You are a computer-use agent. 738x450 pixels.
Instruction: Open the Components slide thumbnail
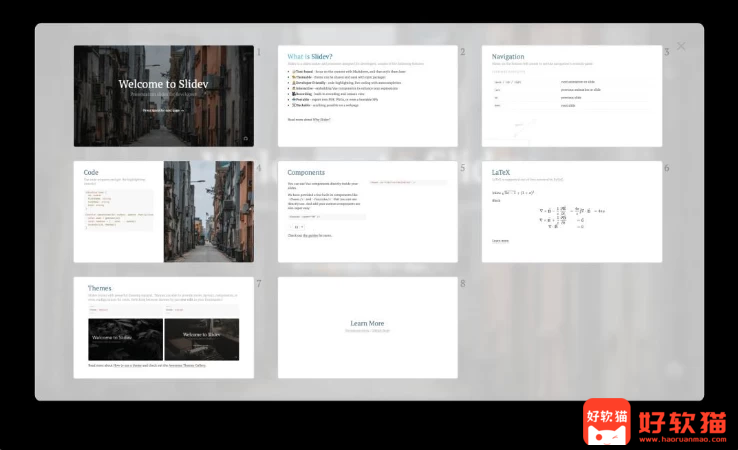coord(368,212)
